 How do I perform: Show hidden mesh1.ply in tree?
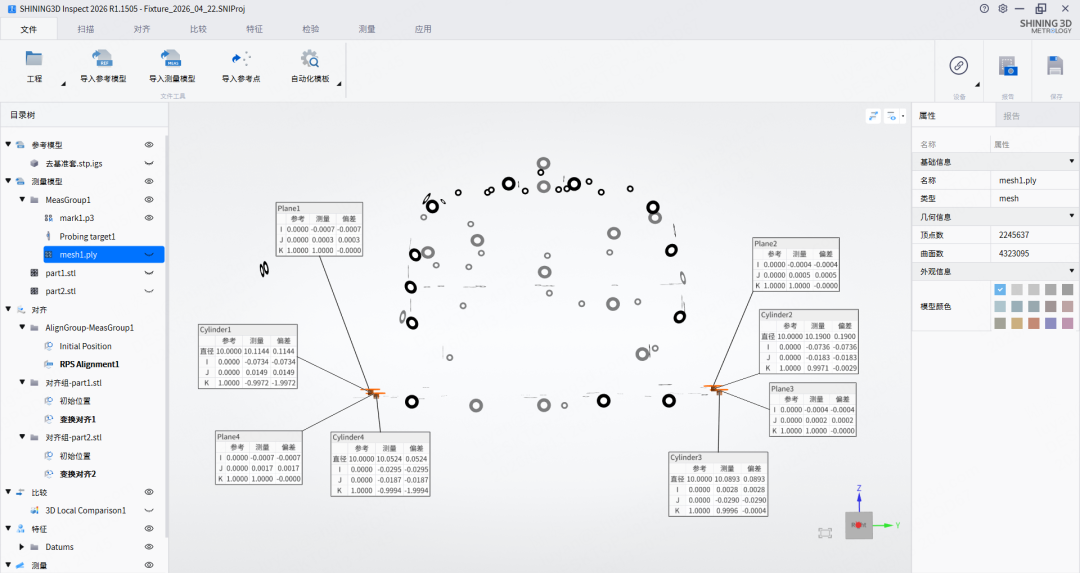(148, 254)
